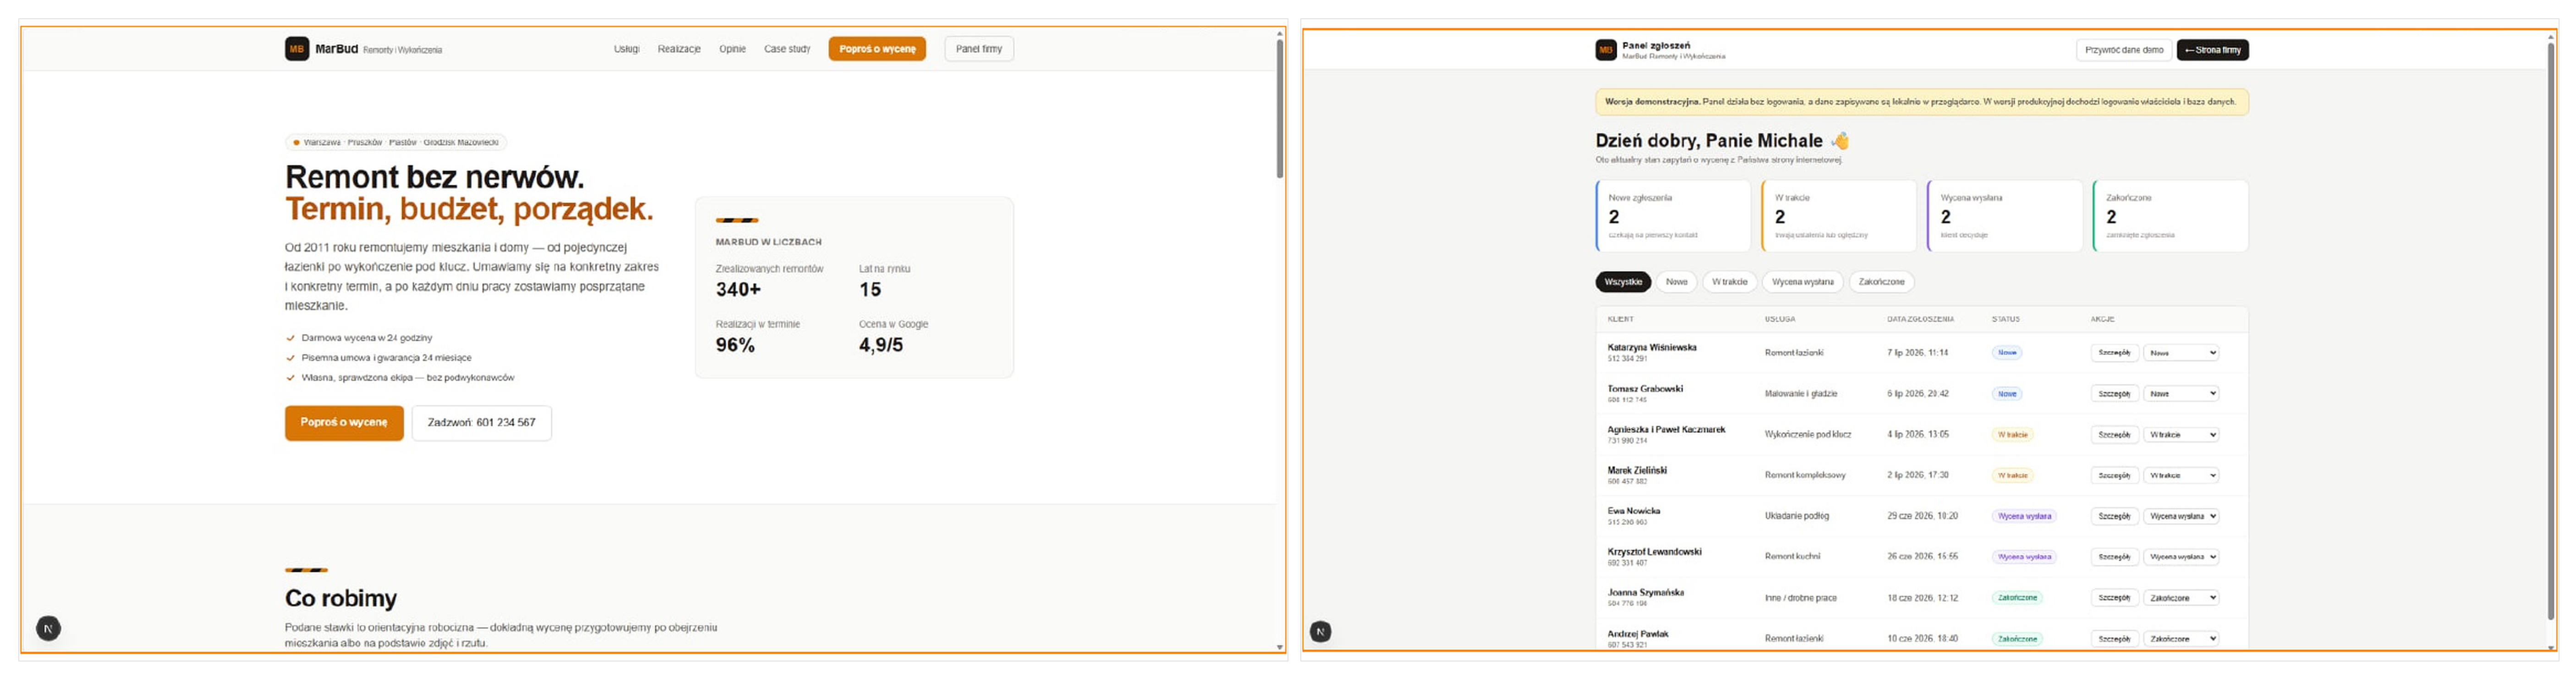Click the MB logo beside Panel zgłoszeń
The height and width of the screenshot is (678, 2576).
[1606, 50]
